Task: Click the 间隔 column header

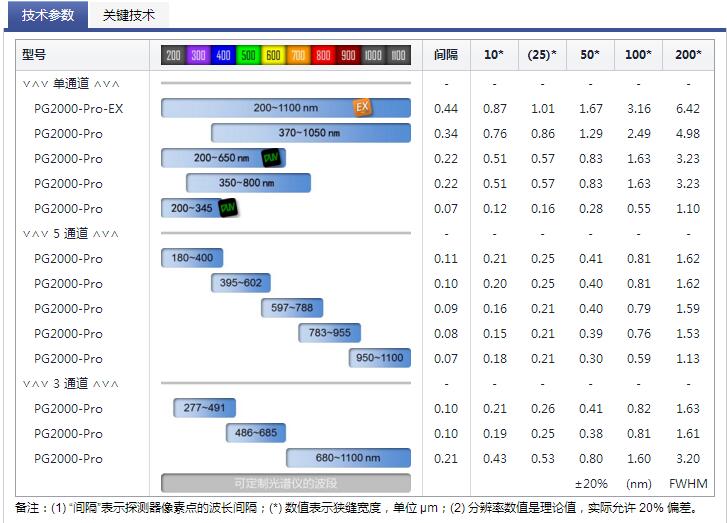Action: 446,55
